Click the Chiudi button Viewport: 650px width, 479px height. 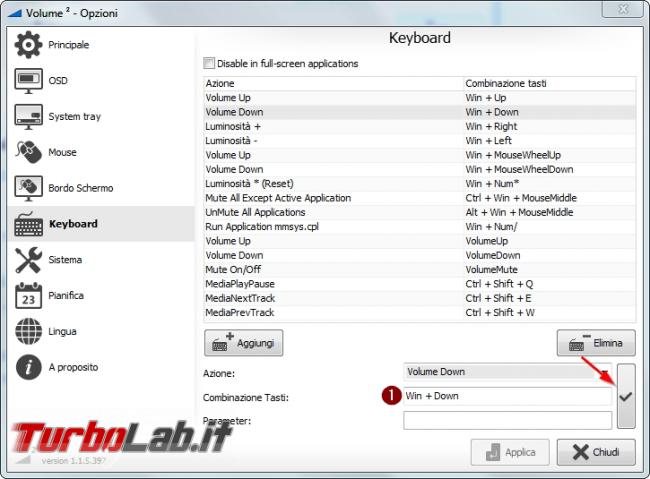[x=596, y=452]
